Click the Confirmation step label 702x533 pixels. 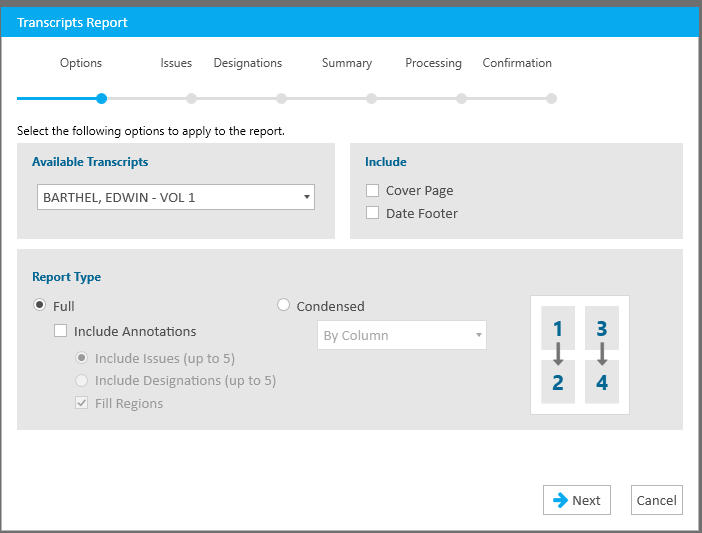coord(517,63)
